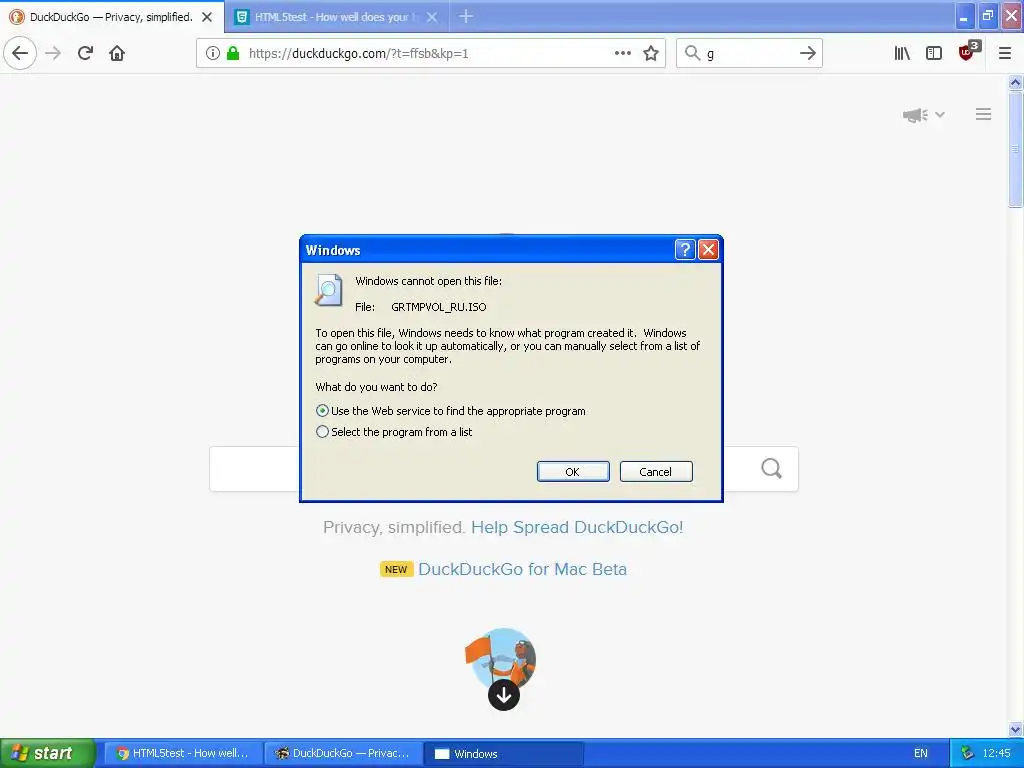The width and height of the screenshot is (1024, 768).
Task: Open the browser home page
Action: point(117,53)
